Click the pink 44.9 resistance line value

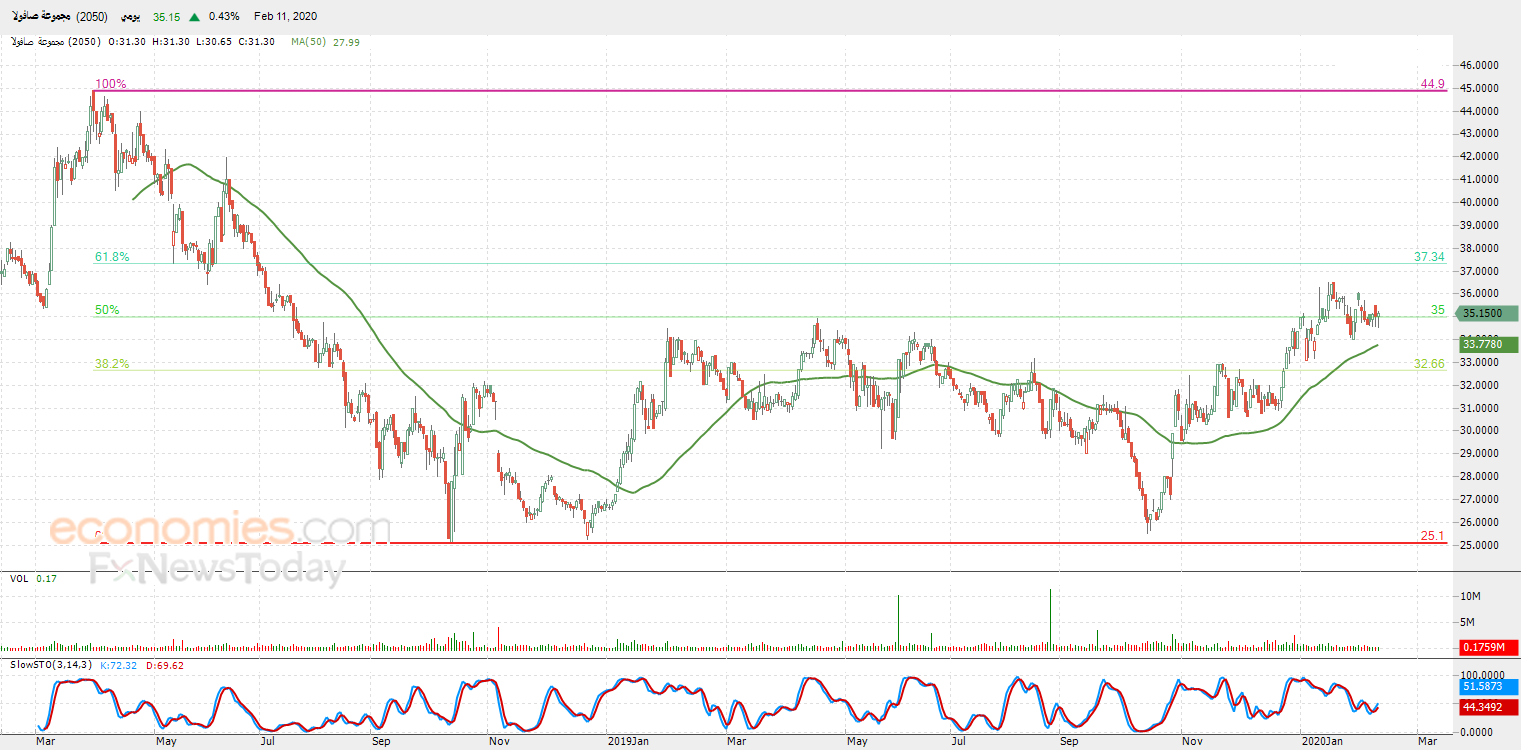pos(1432,84)
